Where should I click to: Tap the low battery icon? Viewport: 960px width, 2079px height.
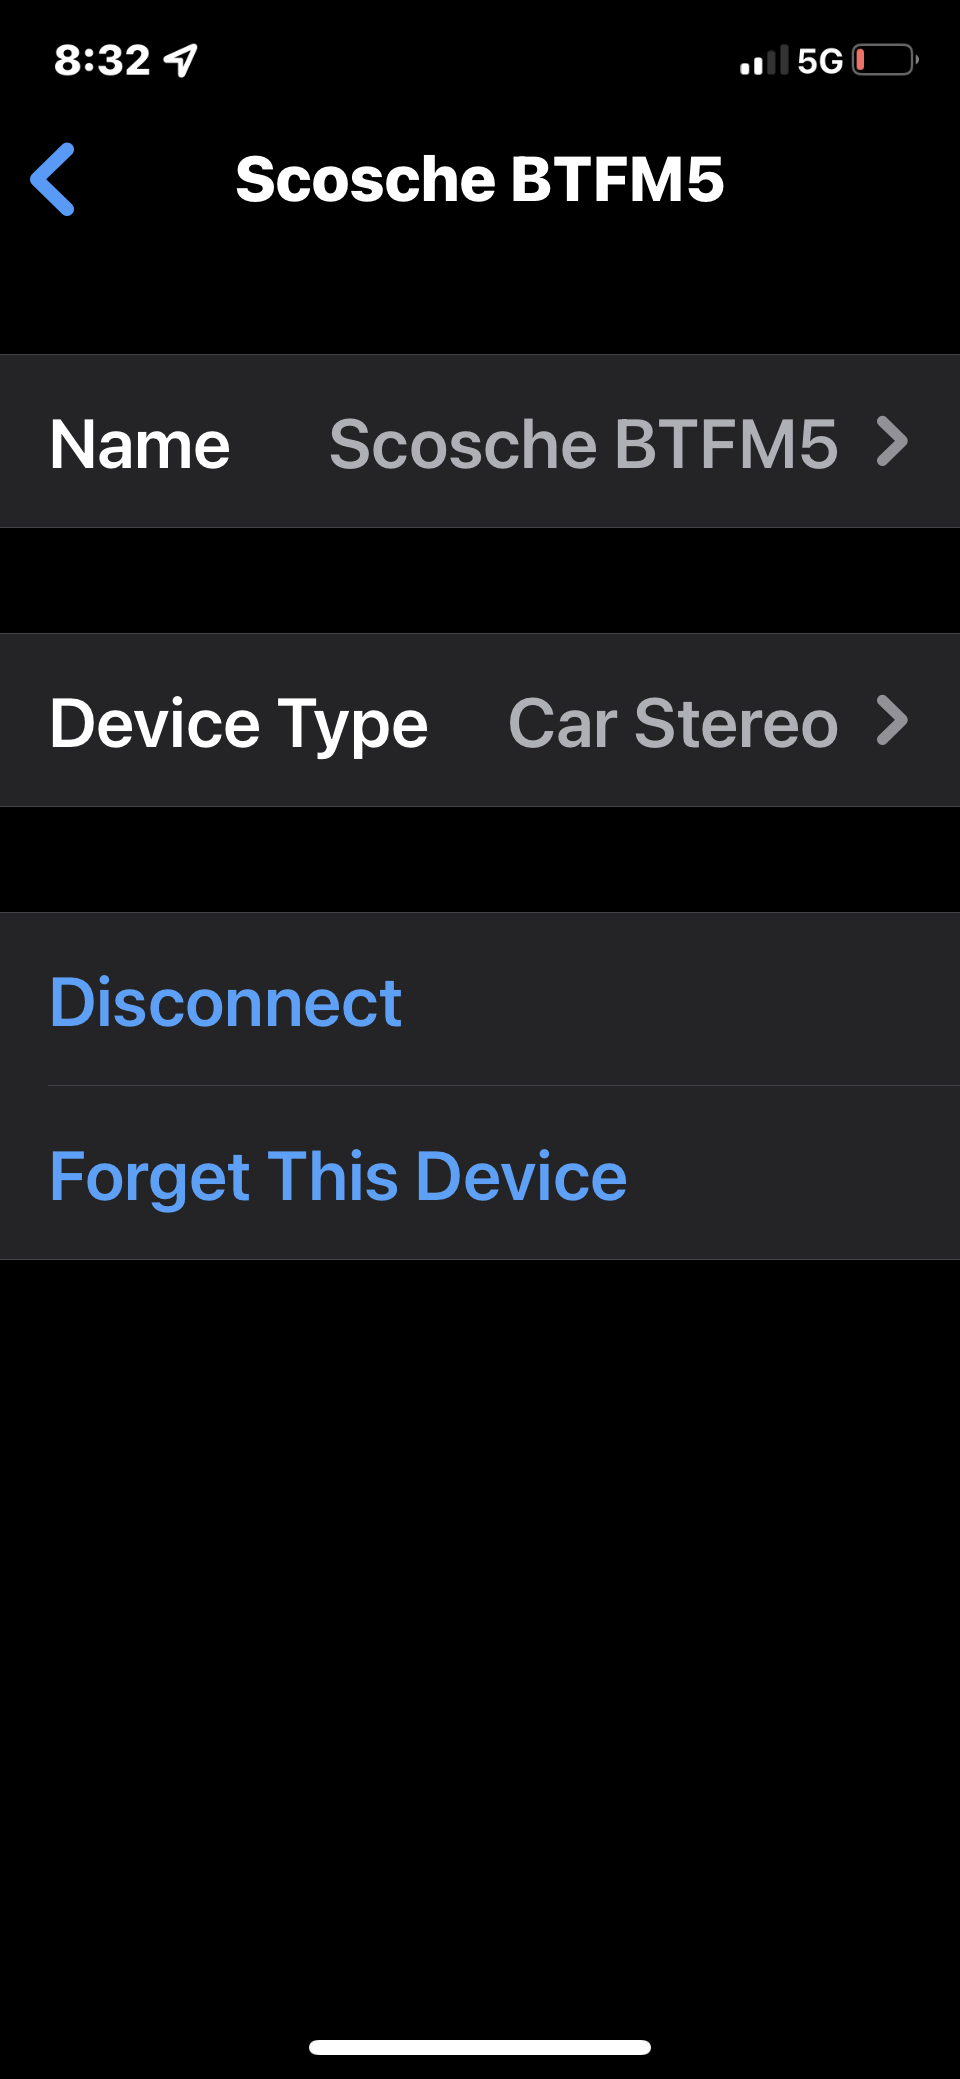[885, 60]
